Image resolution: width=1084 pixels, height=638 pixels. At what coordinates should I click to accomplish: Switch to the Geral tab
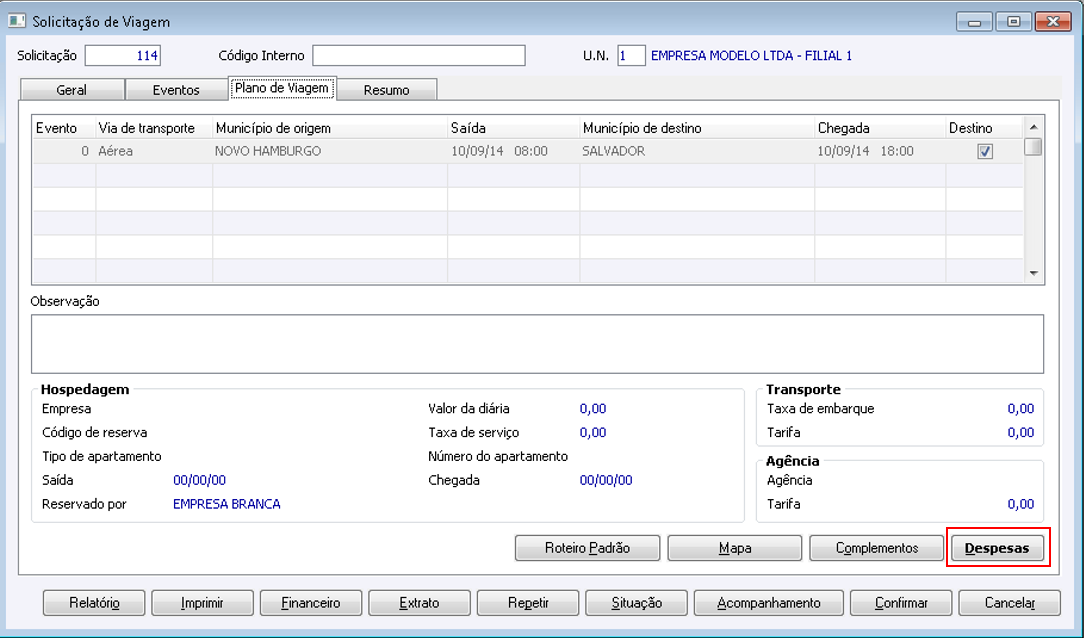[x=72, y=90]
